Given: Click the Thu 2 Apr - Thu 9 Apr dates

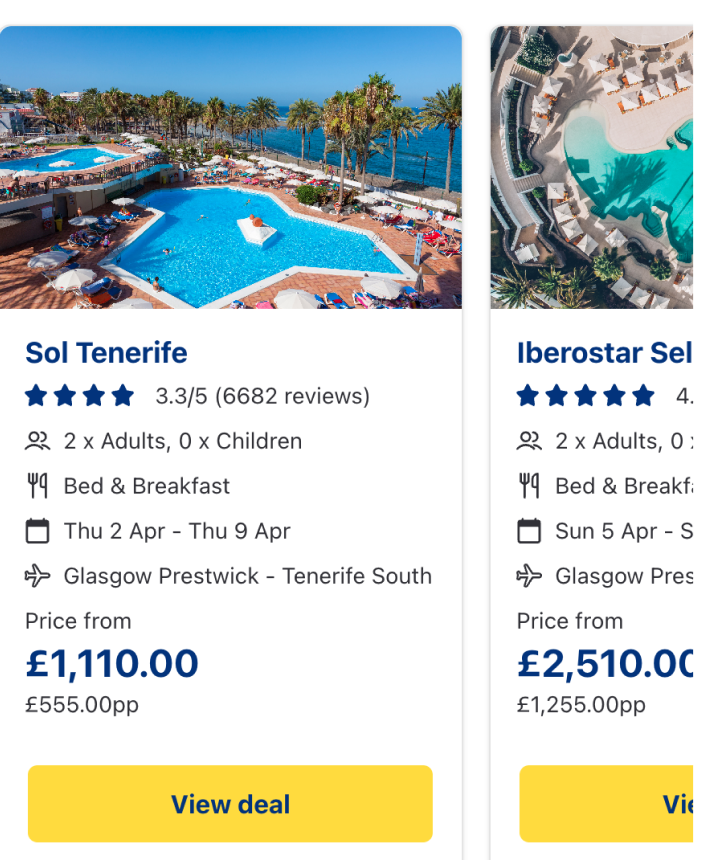Looking at the screenshot, I should (177, 531).
